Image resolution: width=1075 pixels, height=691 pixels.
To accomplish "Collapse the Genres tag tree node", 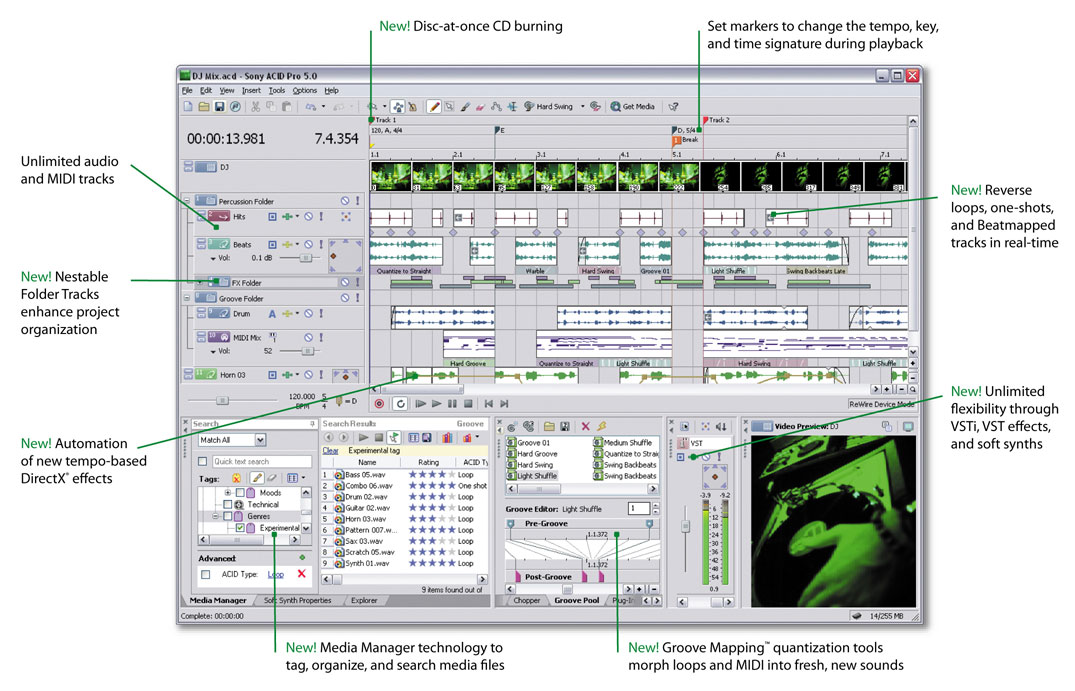I will pos(215,516).
